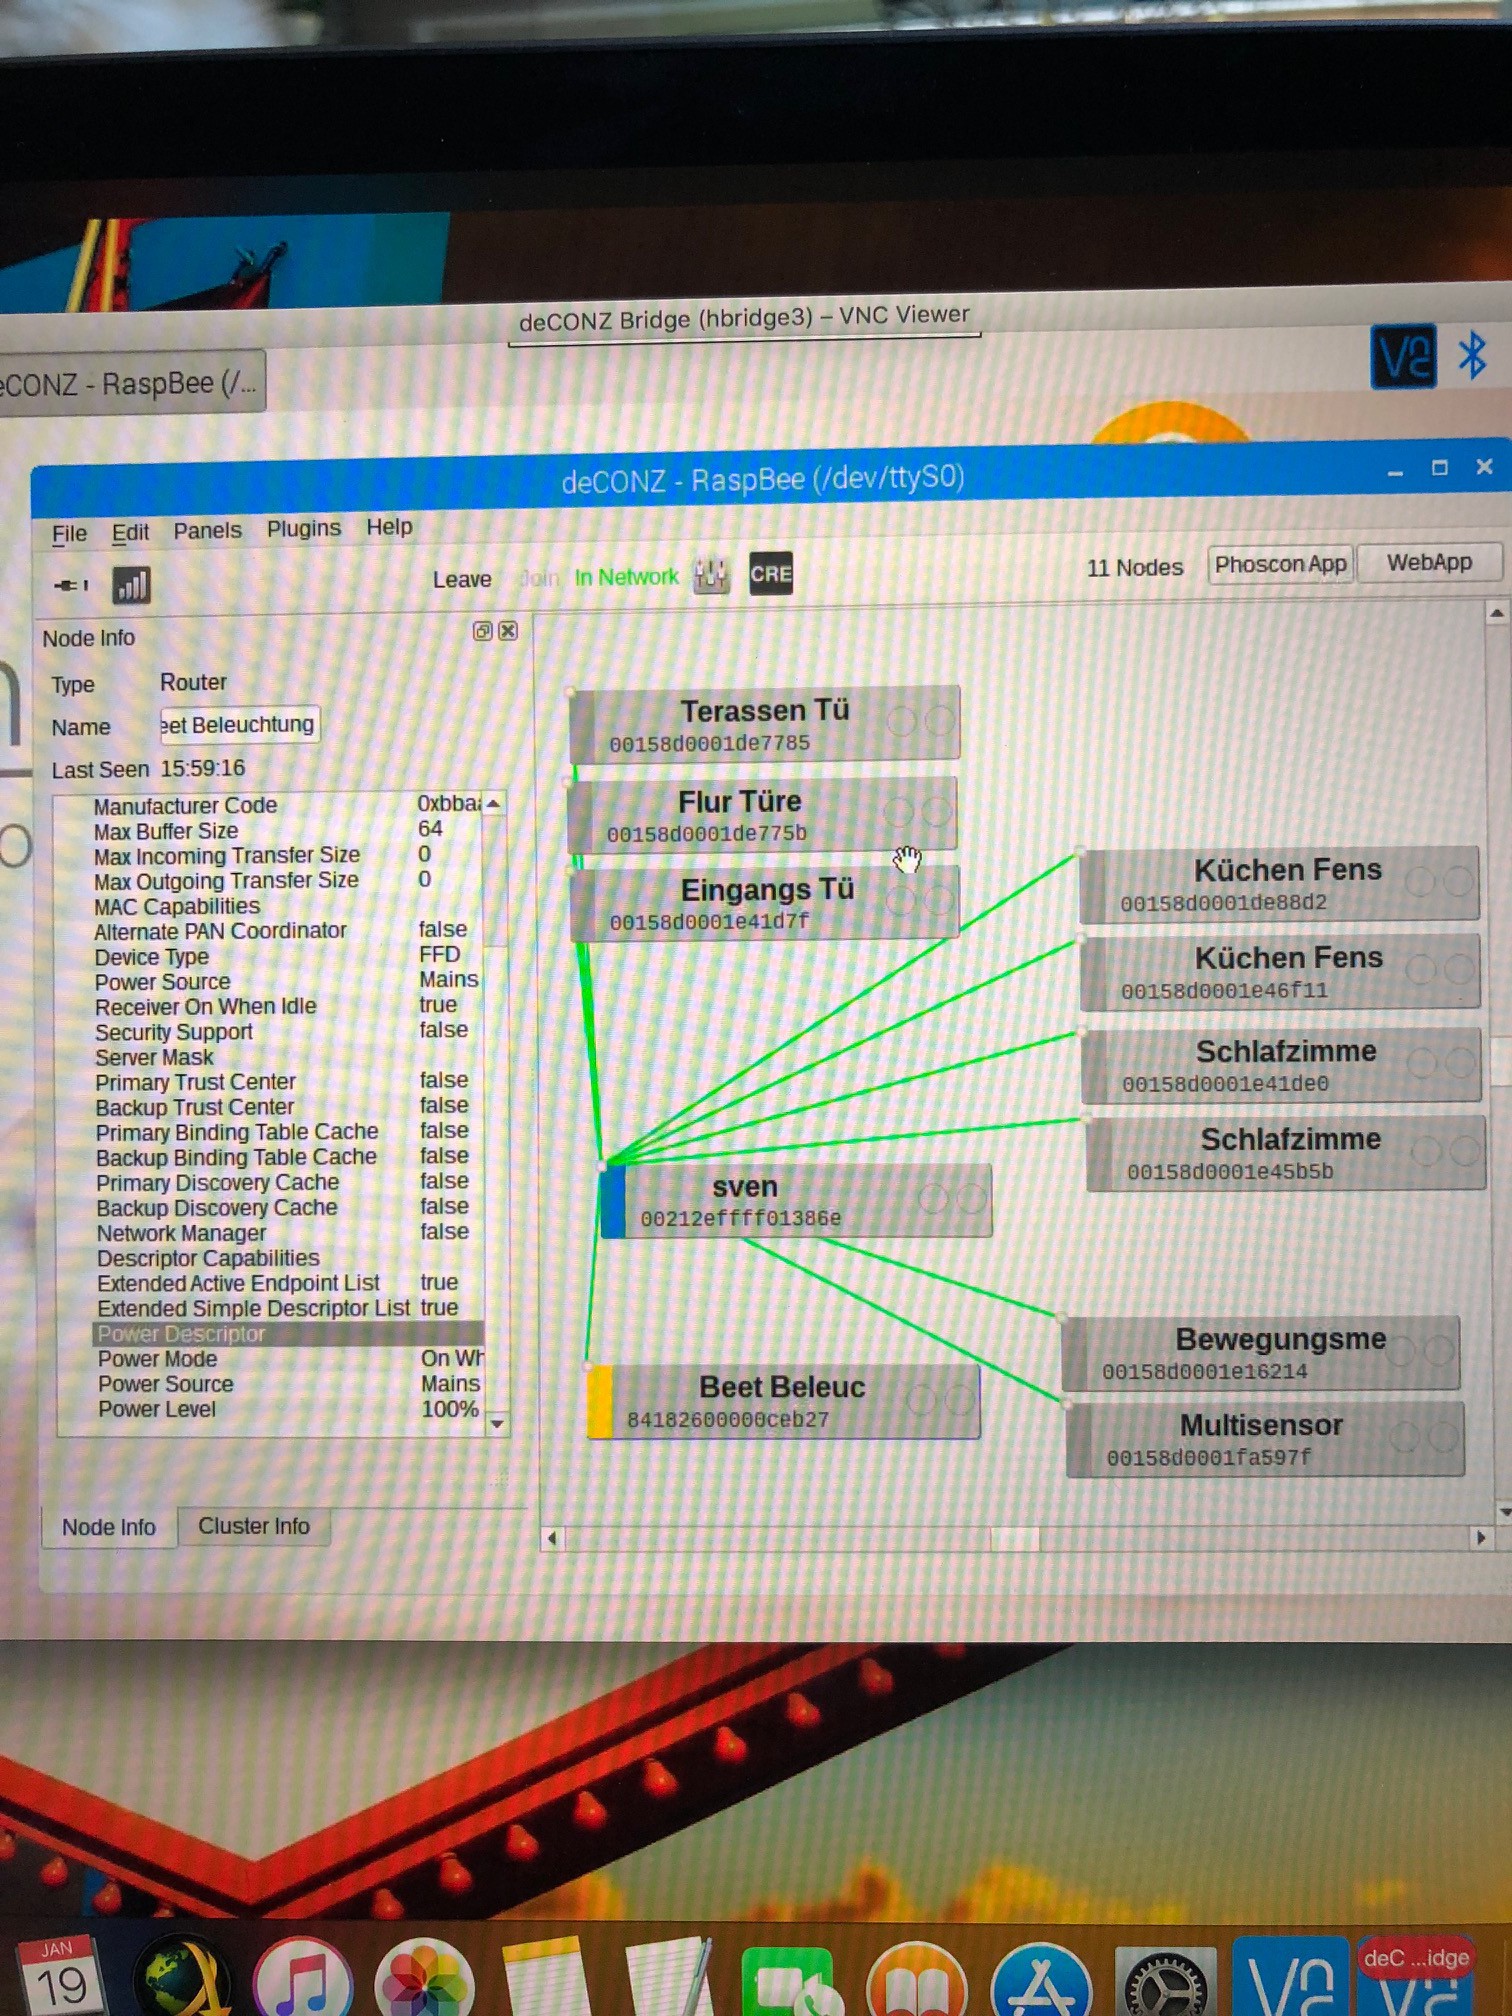This screenshot has width=1512, height=2016.
Task: Click the CRE toolbar icon
Action: click(x=770, y=574)
